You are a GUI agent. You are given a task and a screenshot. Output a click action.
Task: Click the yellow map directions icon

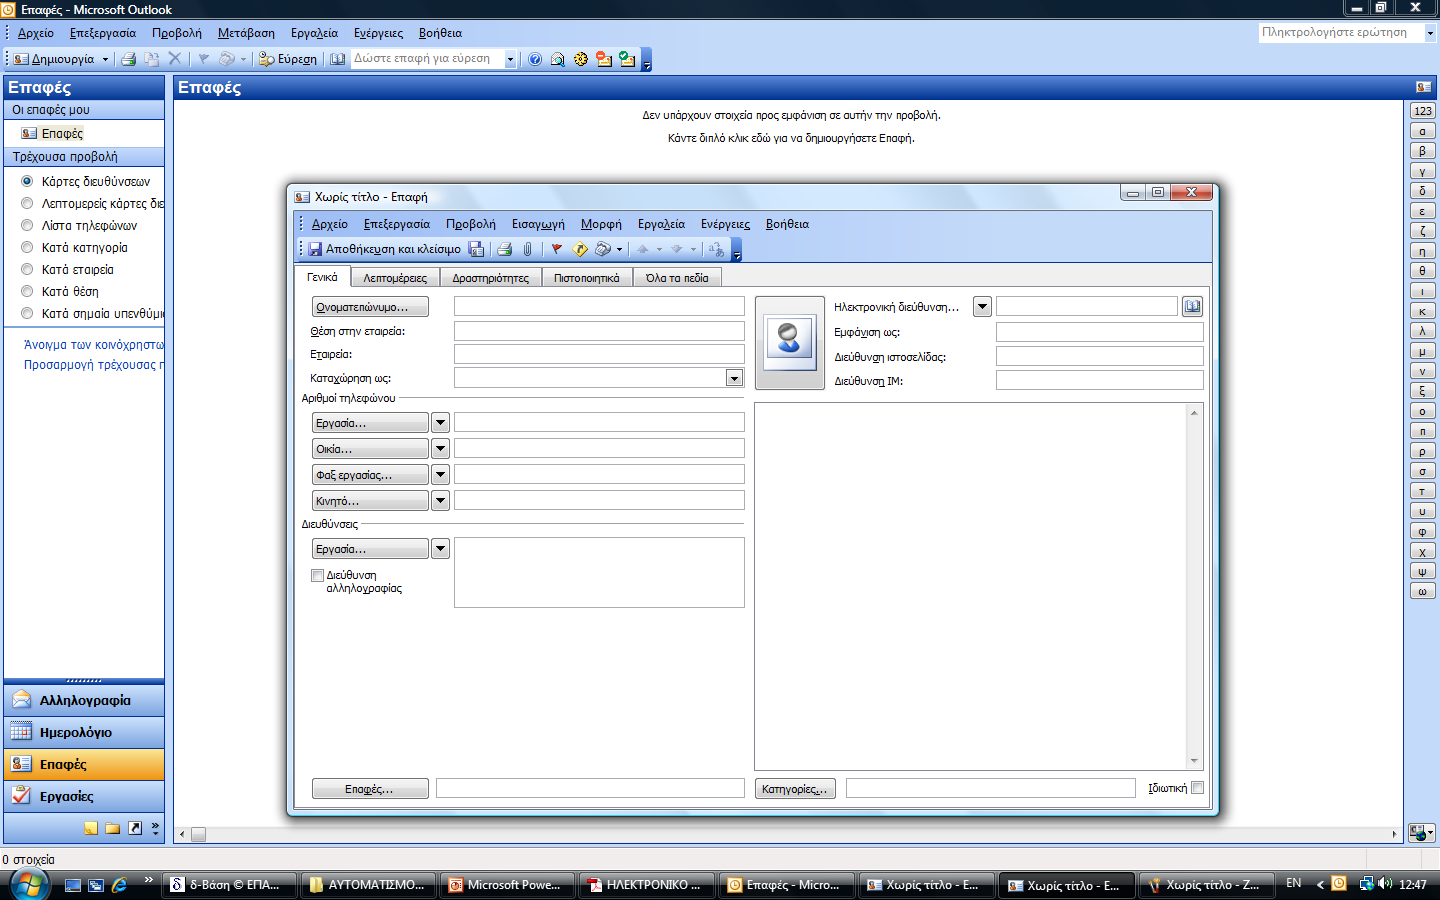[x=580, y=249]
